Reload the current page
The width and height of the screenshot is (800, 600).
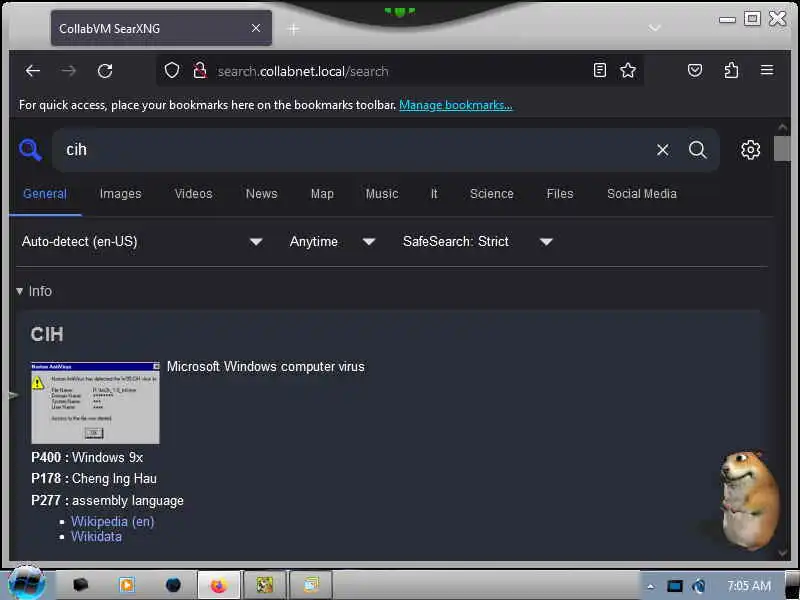click(105, 71)
